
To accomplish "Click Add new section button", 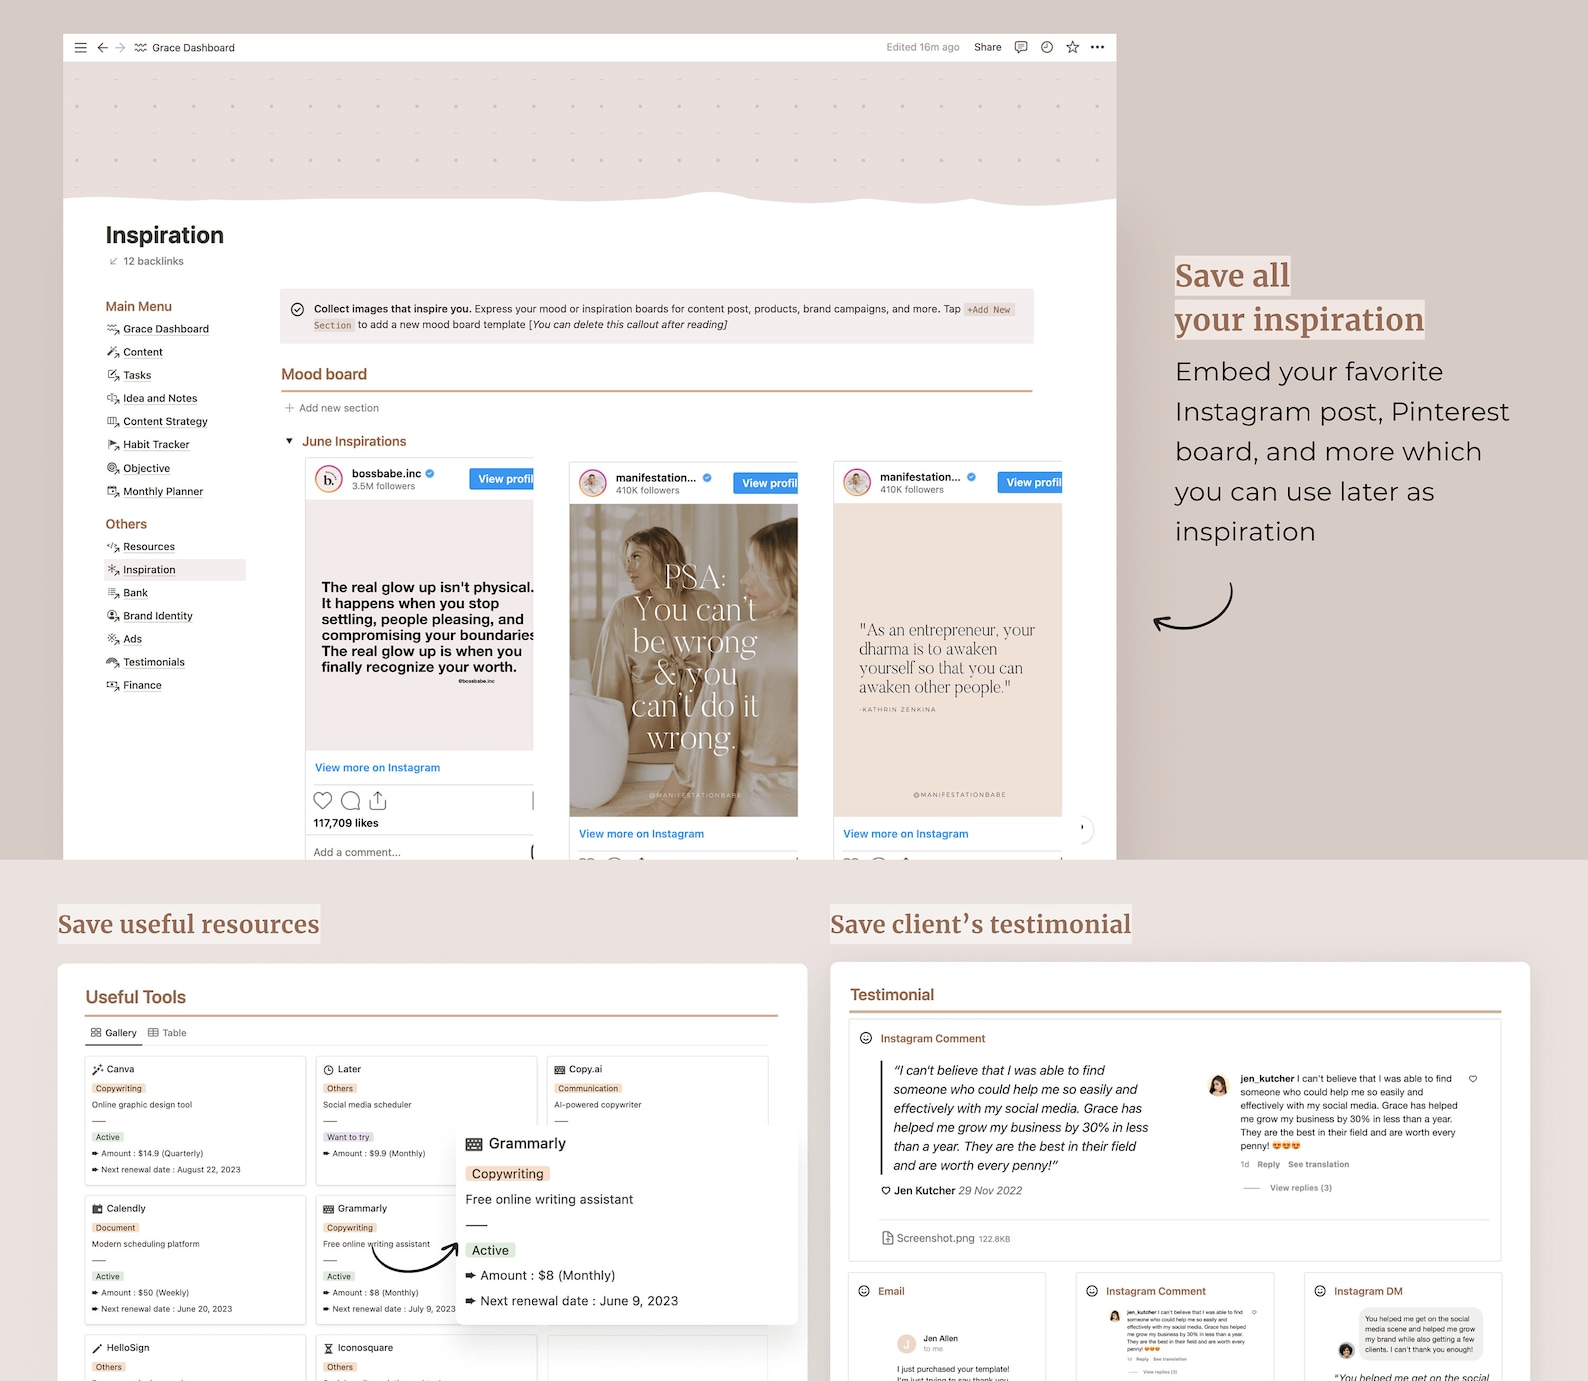I will [x=332, y=408].
